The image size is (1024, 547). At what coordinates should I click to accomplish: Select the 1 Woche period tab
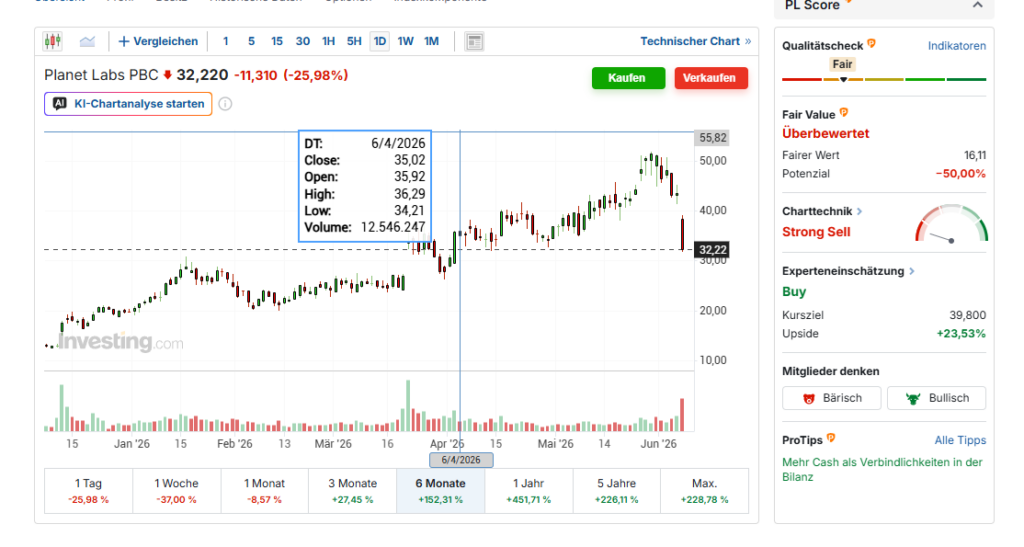(x=176, y=491)
